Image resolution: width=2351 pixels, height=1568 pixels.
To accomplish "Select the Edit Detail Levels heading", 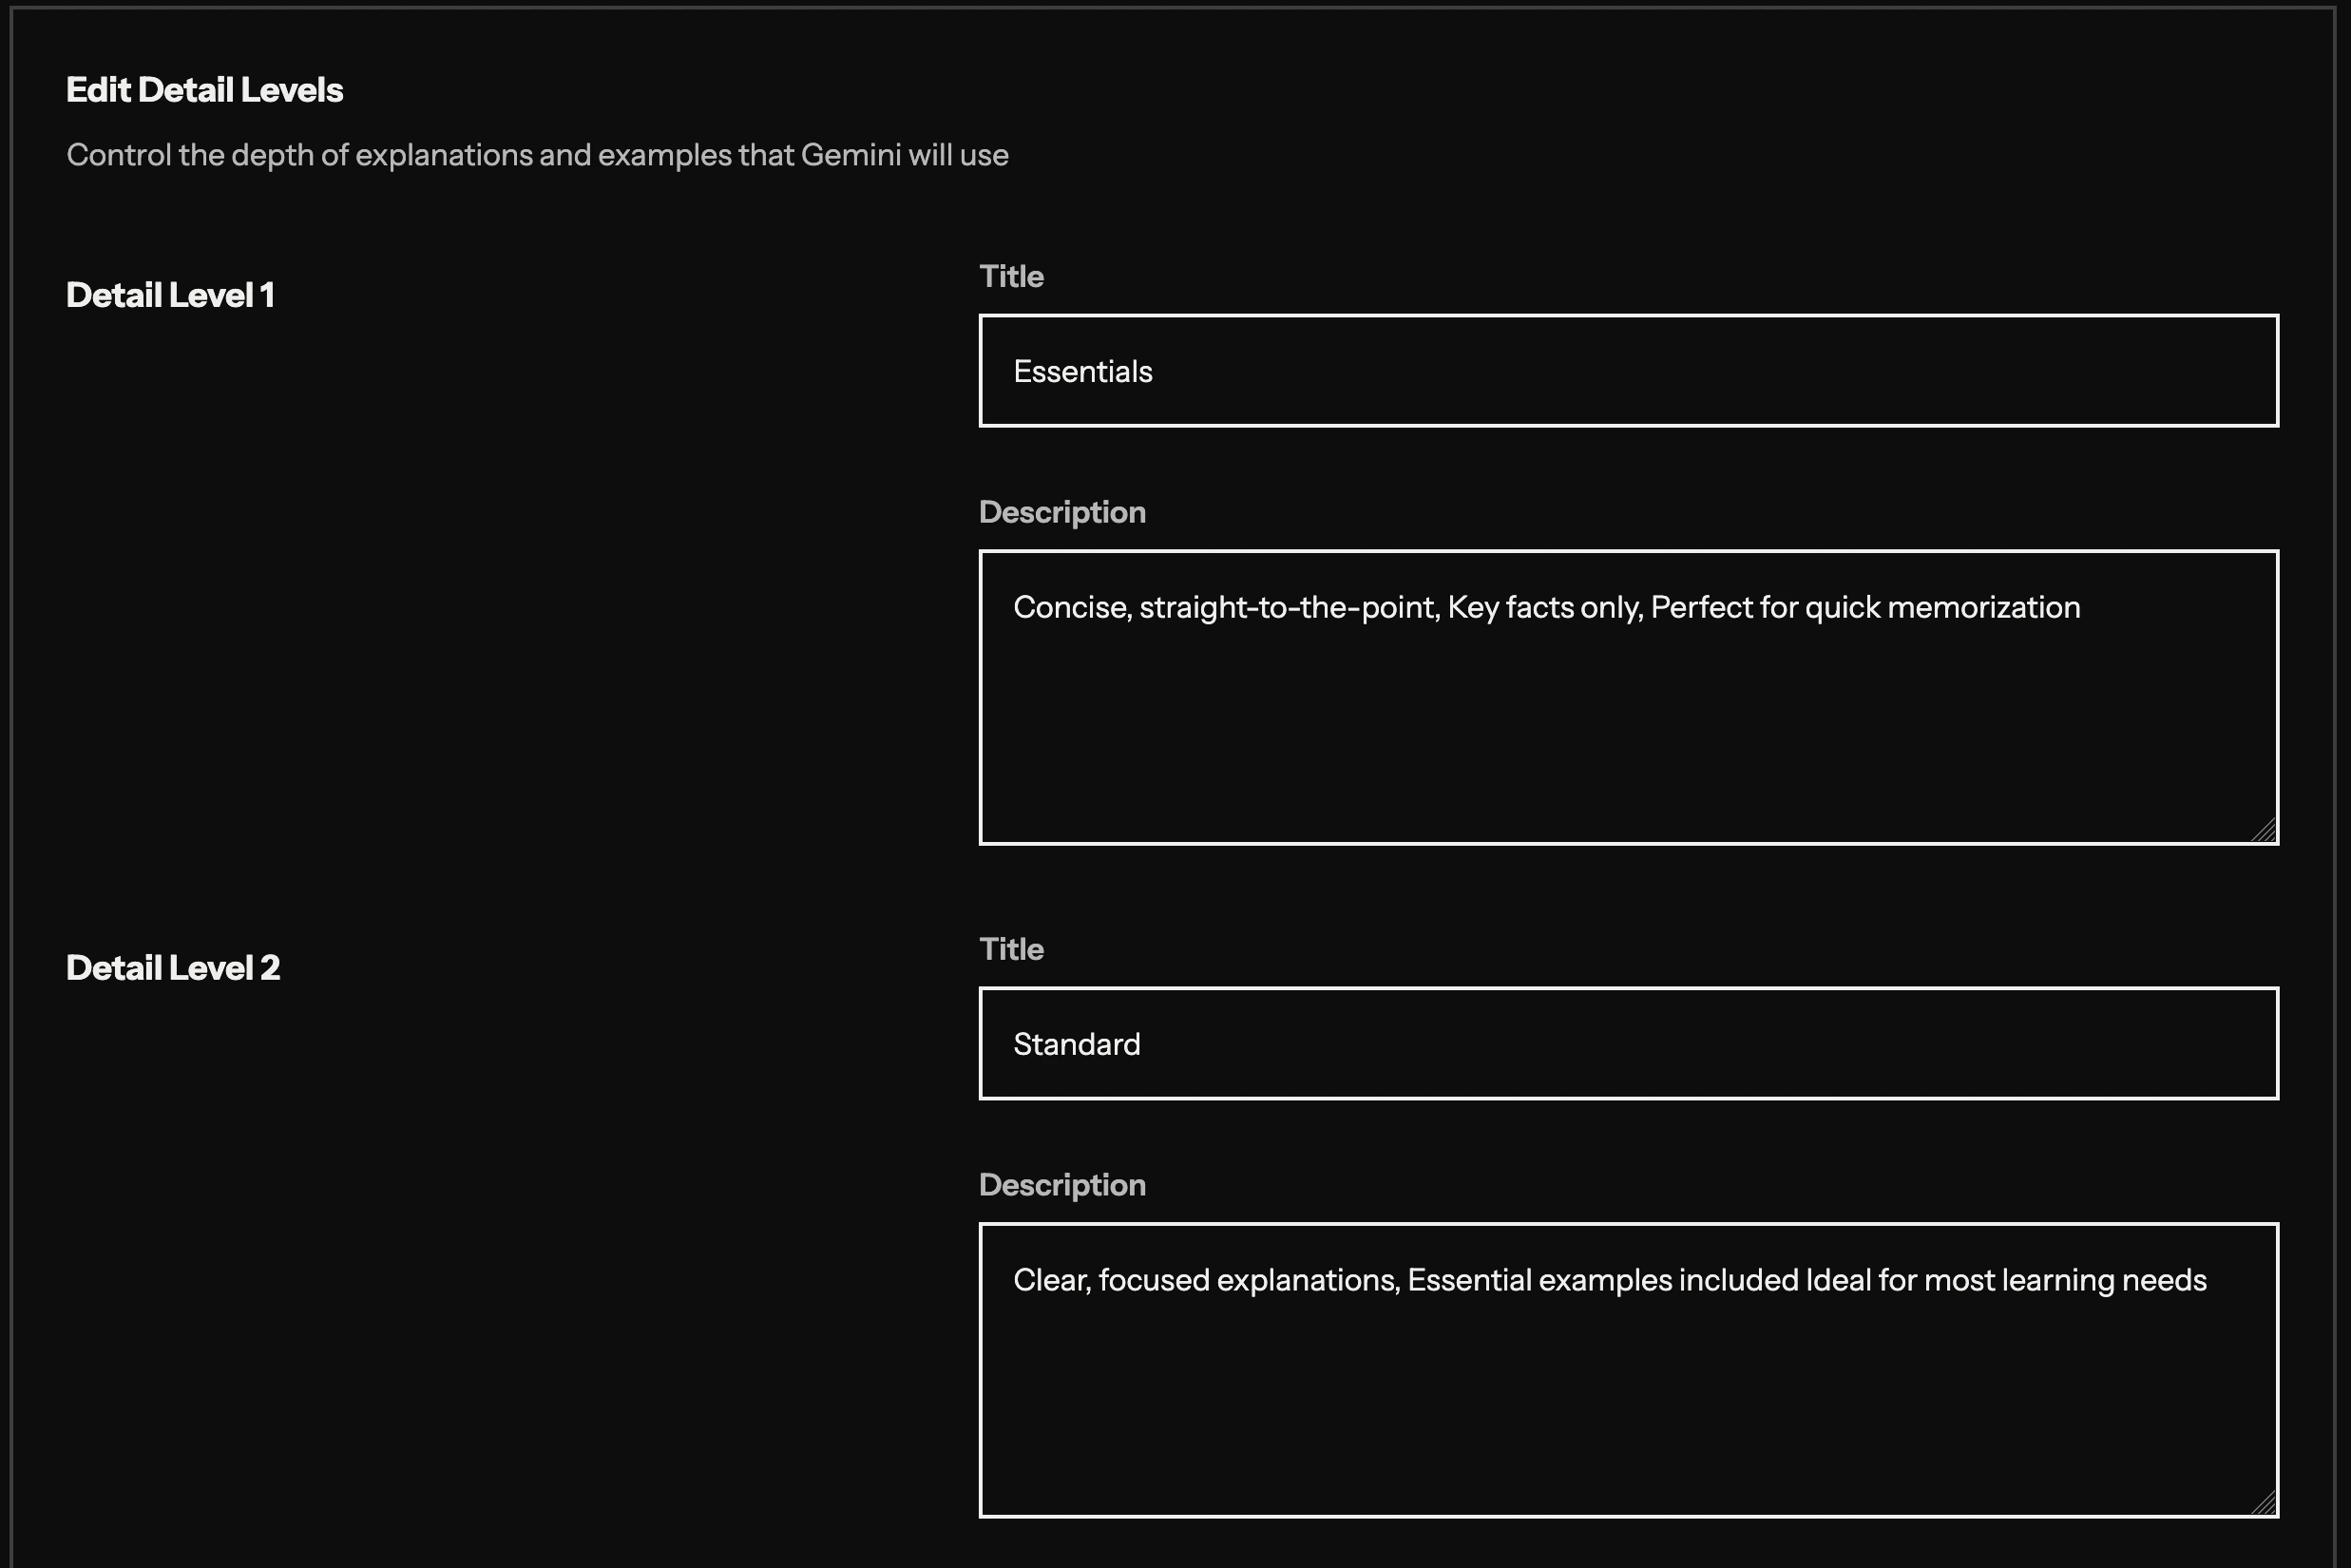I will click(205, 90).
